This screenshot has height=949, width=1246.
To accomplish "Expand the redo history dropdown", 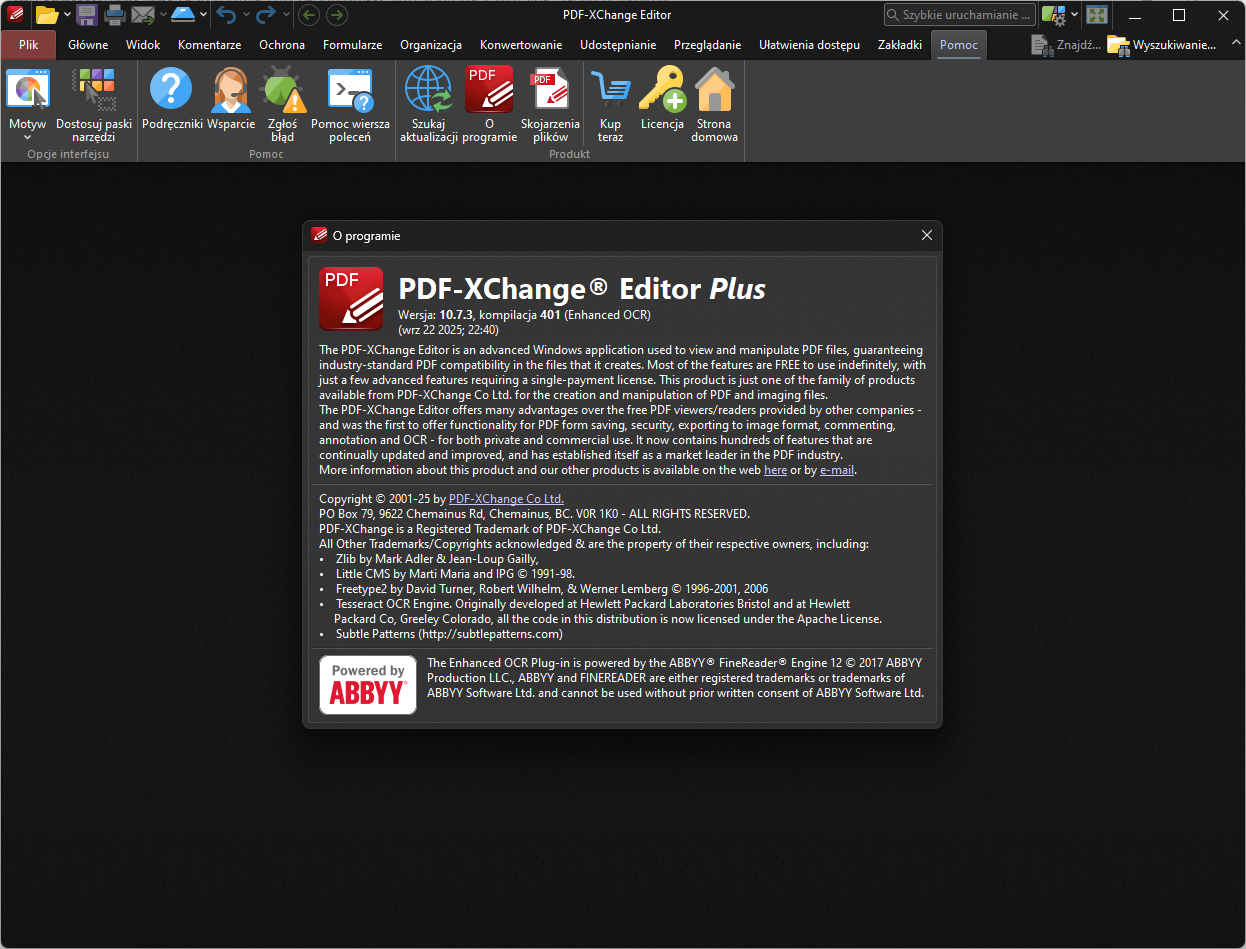I will [286, 14].
